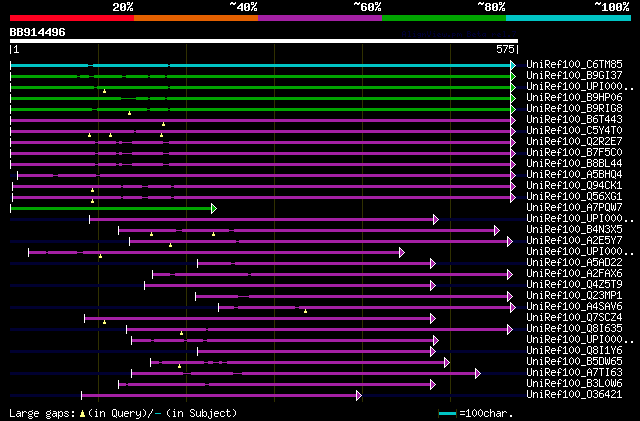
Task: Select hit label UniRef100_B7F5C0
Action: (x=574, y=152)
